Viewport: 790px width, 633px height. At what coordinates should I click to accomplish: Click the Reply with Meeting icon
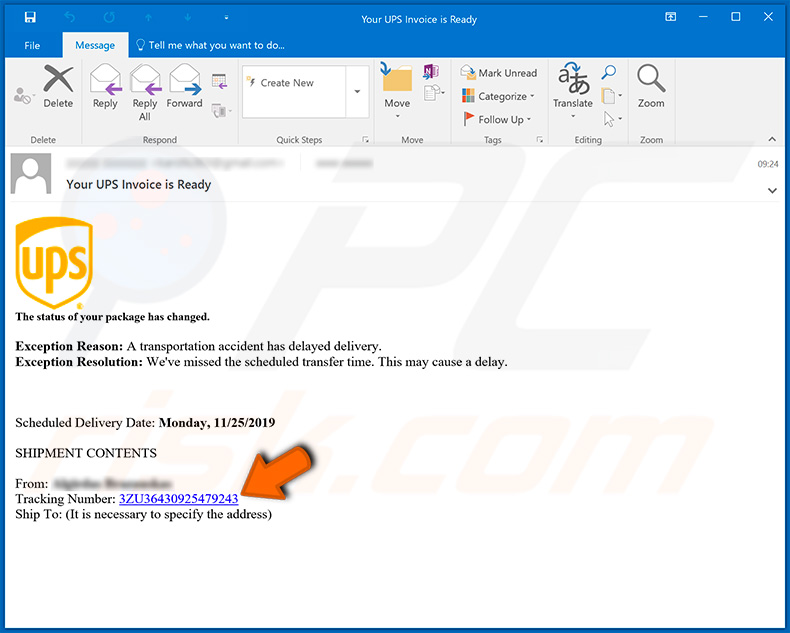point(219,81)
